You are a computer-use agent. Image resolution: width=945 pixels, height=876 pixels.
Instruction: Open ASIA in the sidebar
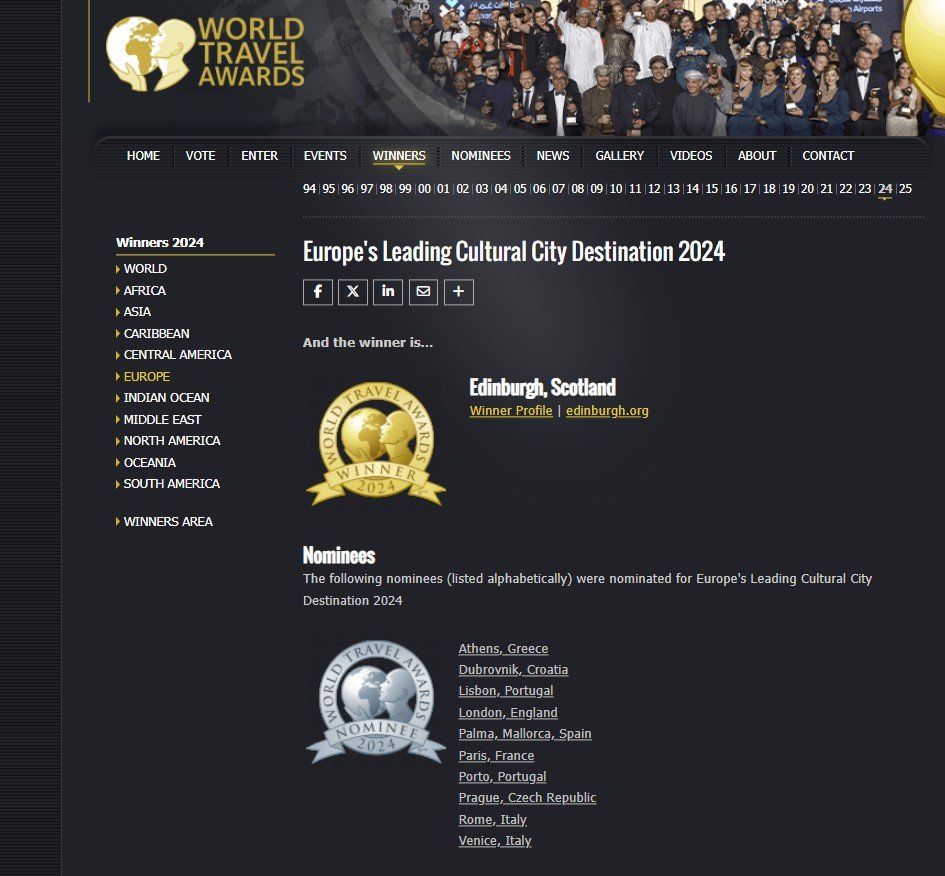pyautogui.click(x=137, y=311)
